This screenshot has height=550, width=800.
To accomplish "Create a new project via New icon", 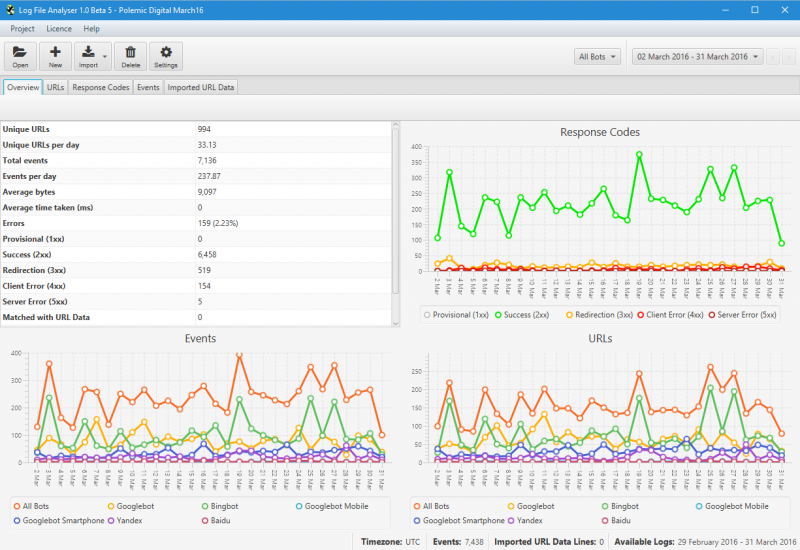I will point(55,56).
